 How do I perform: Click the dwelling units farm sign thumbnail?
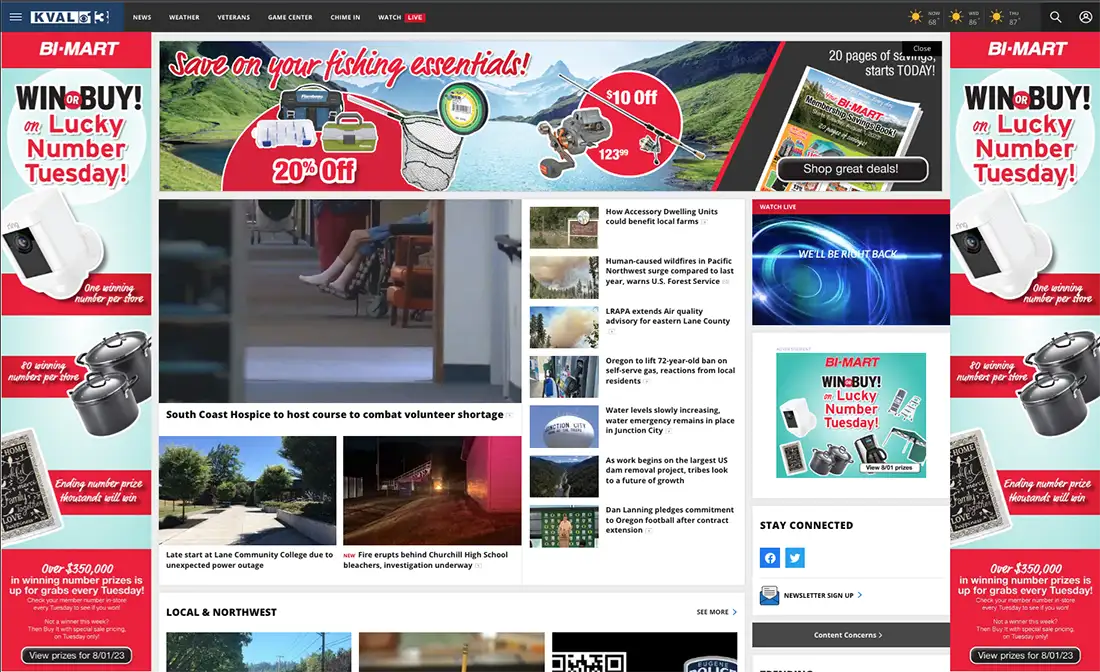564,227
